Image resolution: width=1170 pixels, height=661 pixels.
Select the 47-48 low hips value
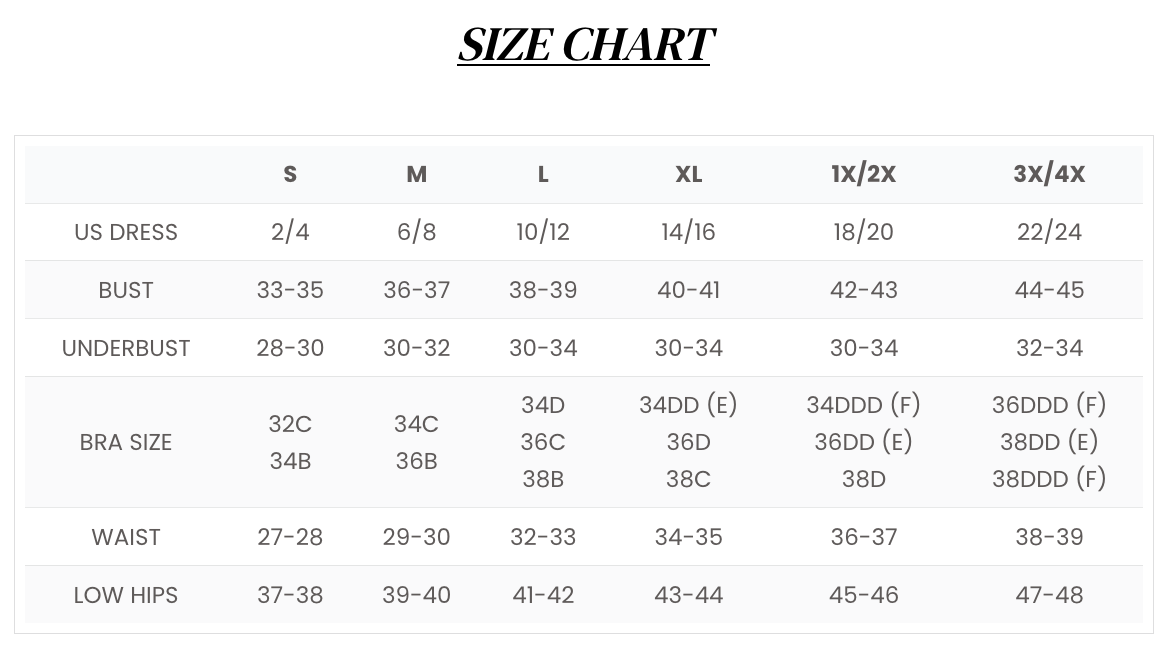[x=1049, y=595]
